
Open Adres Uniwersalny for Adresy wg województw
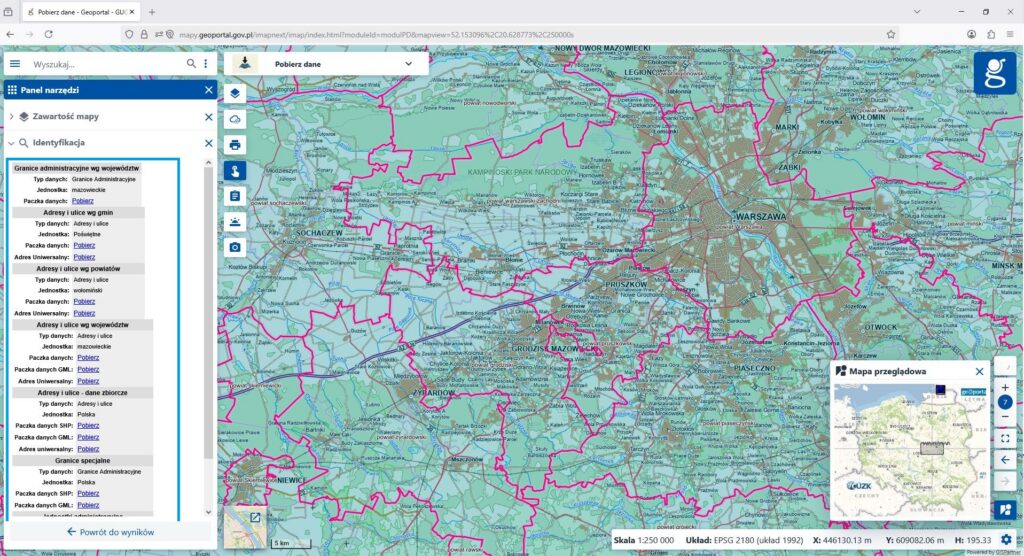pyautogui.click(x=88, y=382)
